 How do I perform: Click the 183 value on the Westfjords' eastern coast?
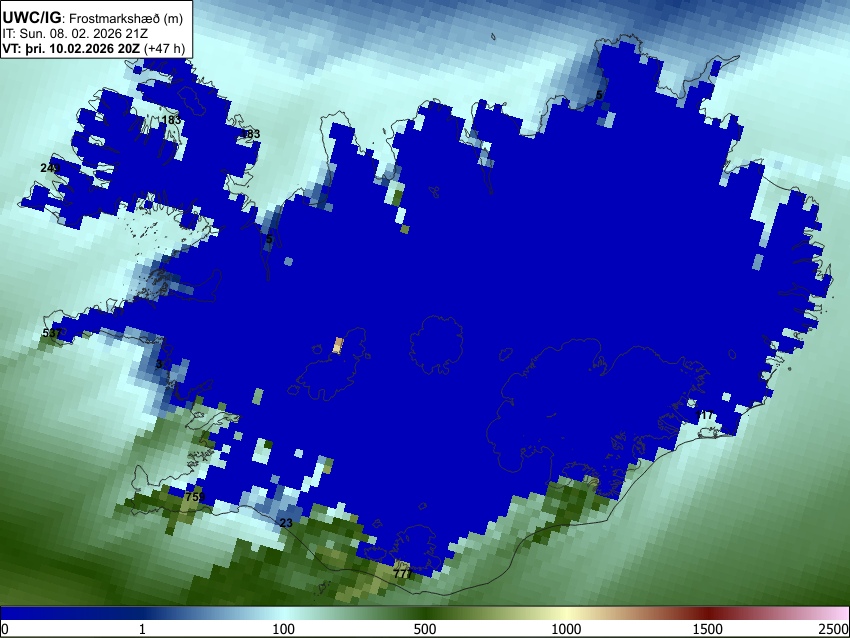pyautogui.click(x=250, y=133)
